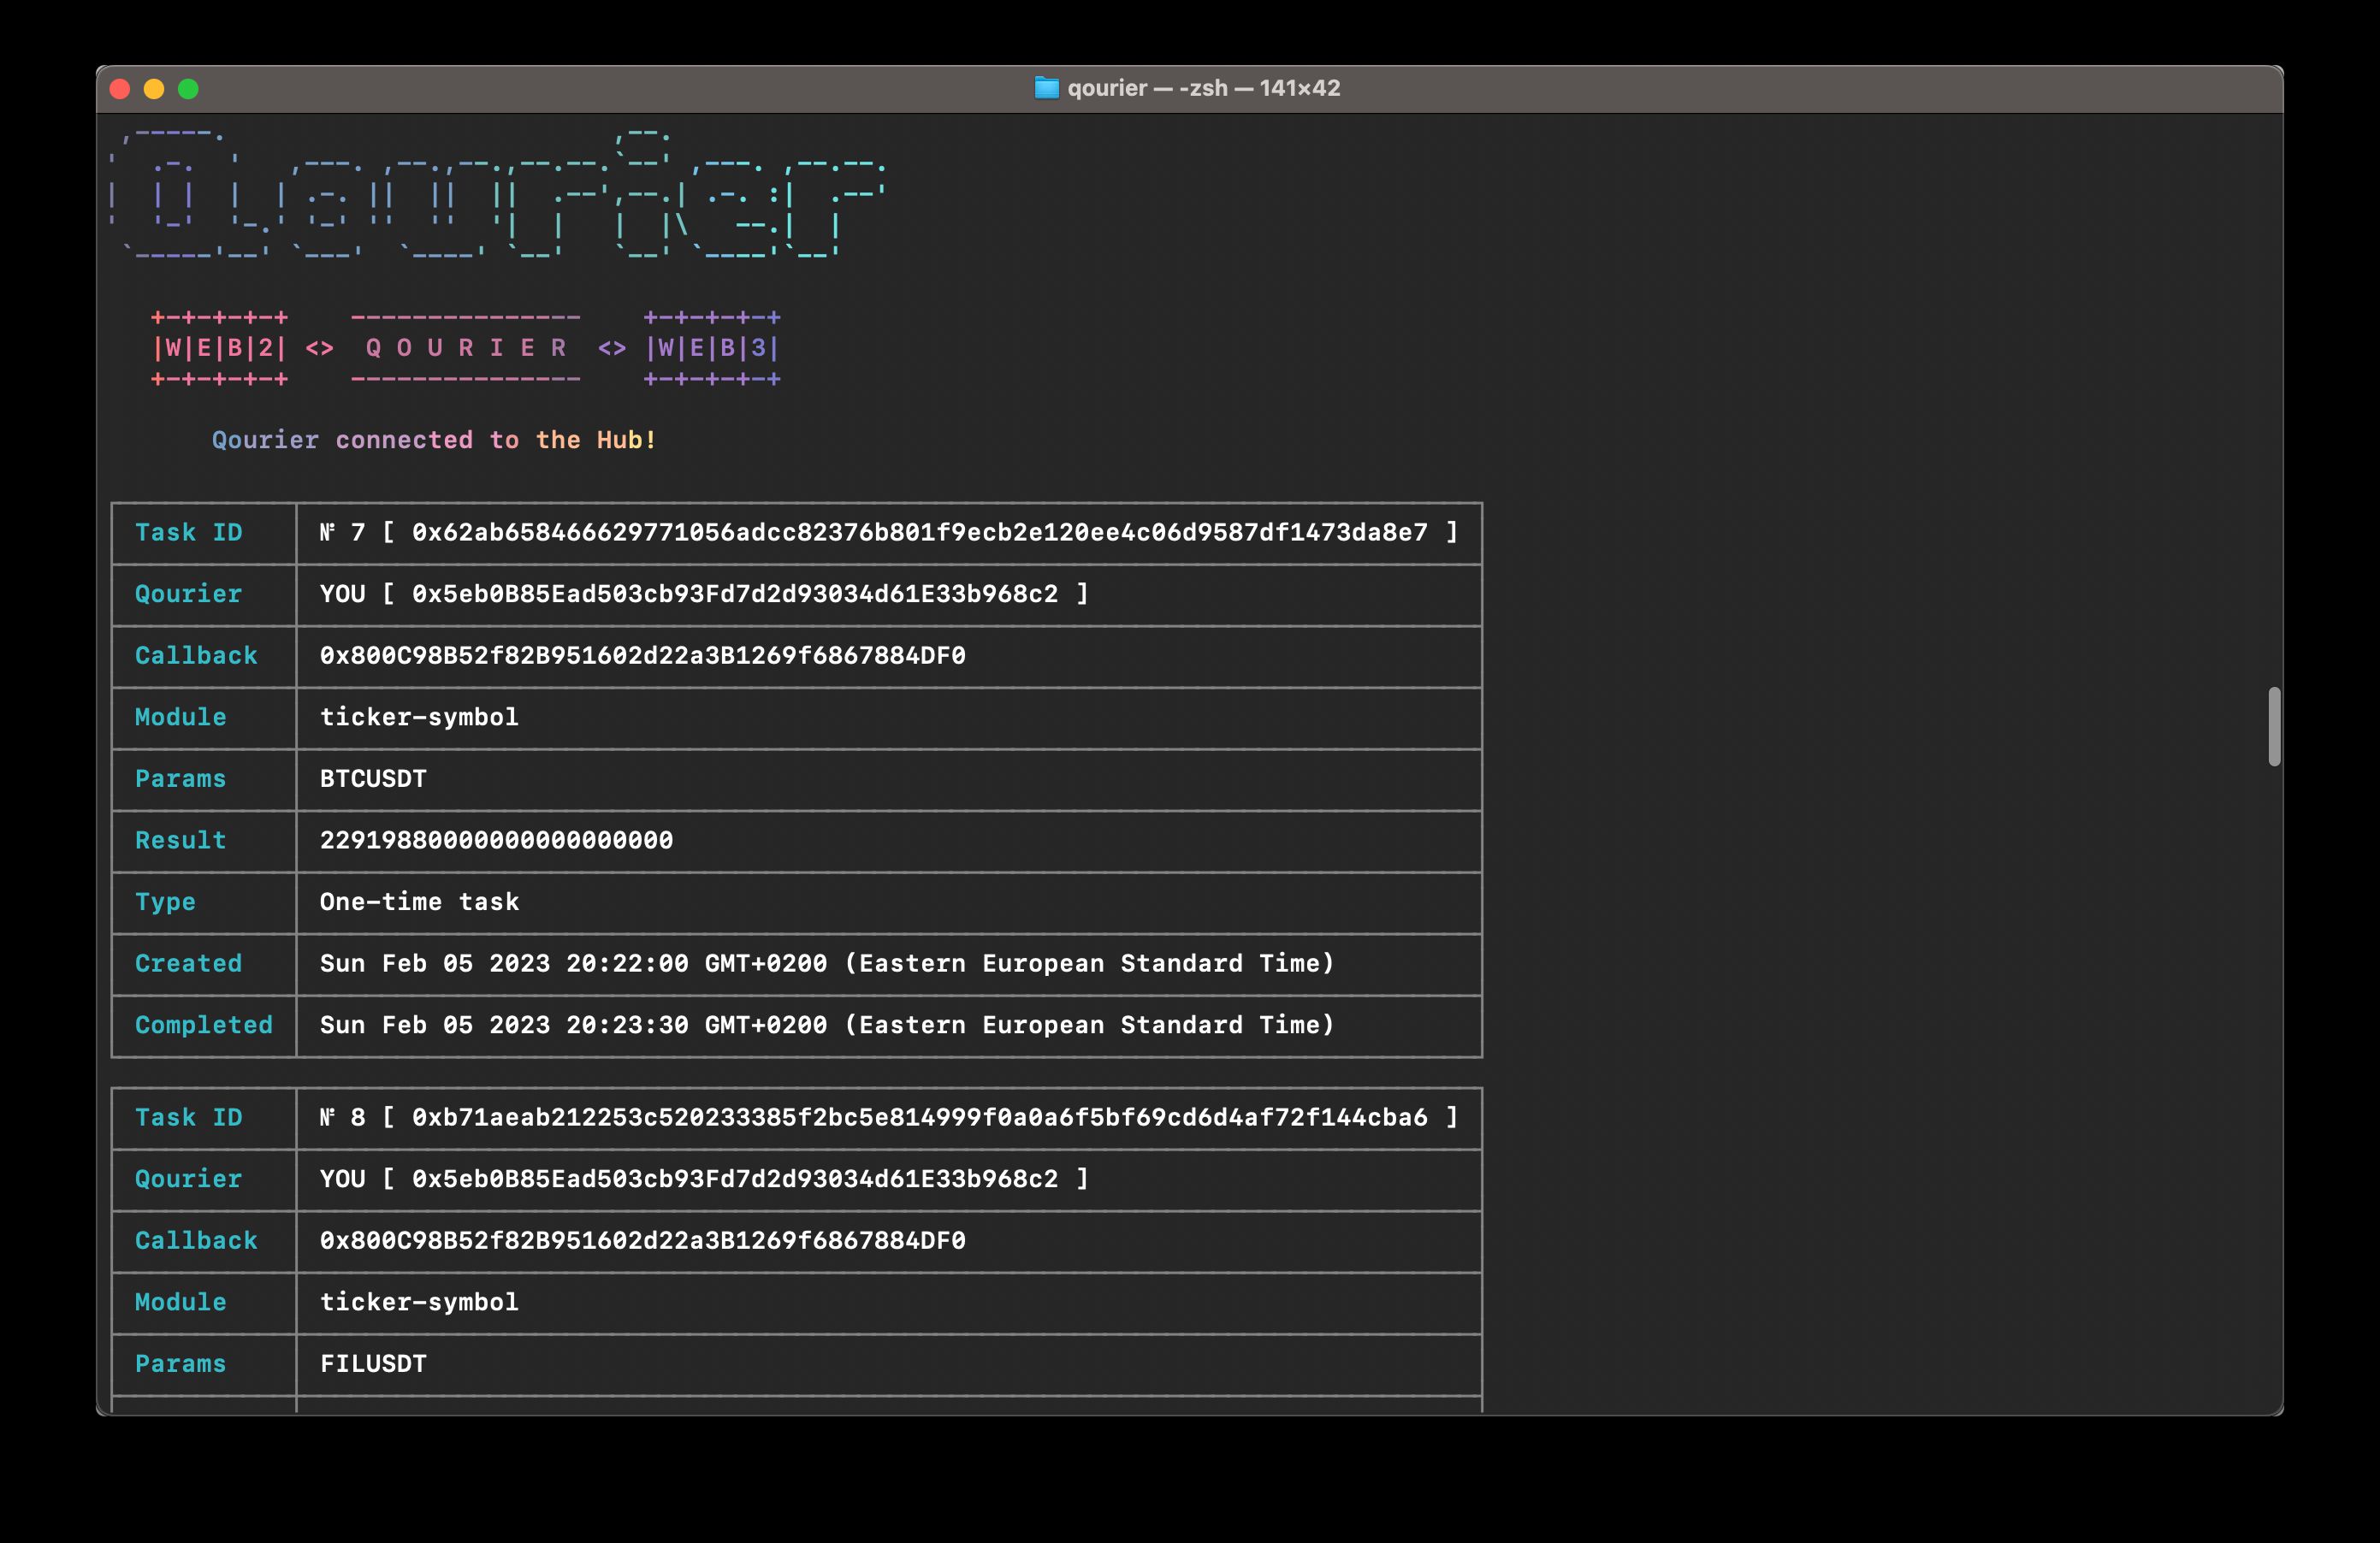Click the 'Completed' row label
The width and height of the screenshot is (2380, 1543).
click(x=204, y=1025)
